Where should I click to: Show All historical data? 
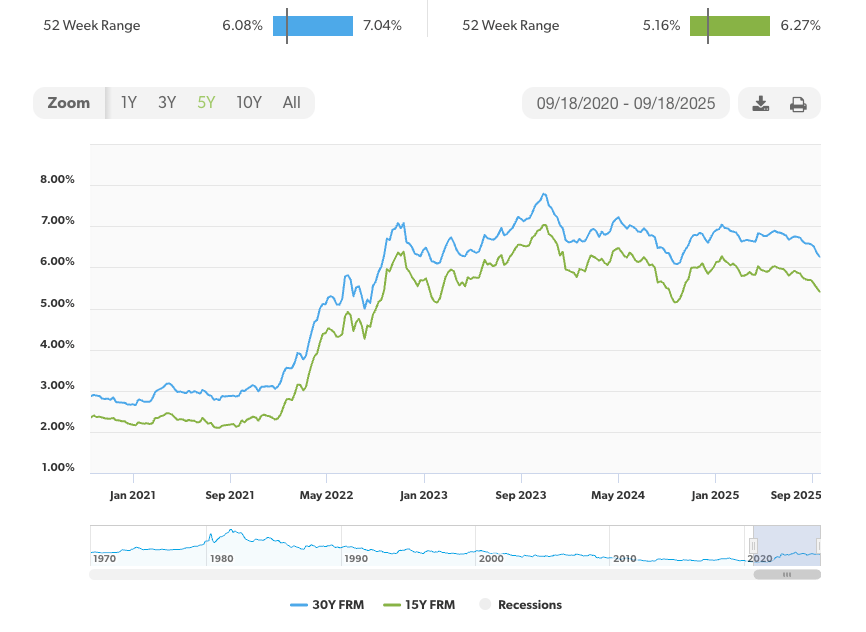[291, 102]
